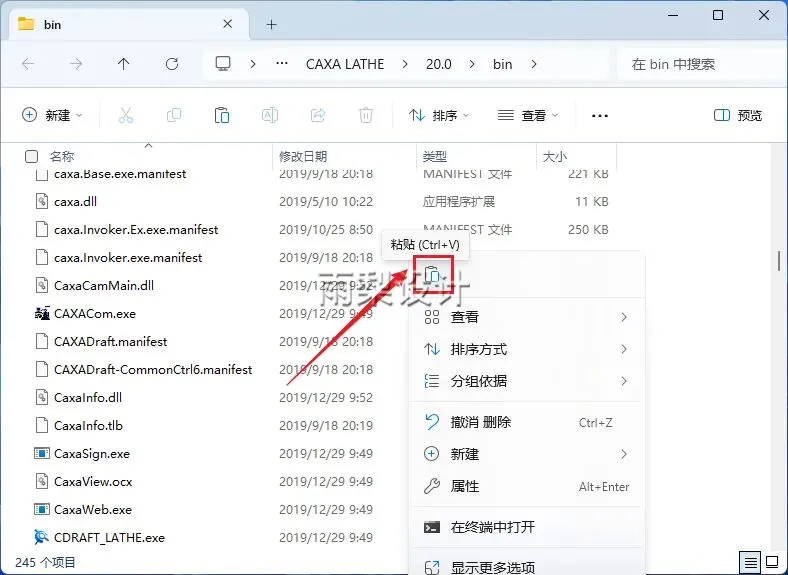Select the CaxaView.ocx file icon
Image resolution: width=788 pixels, height=575 pixels.
[42, 481]
